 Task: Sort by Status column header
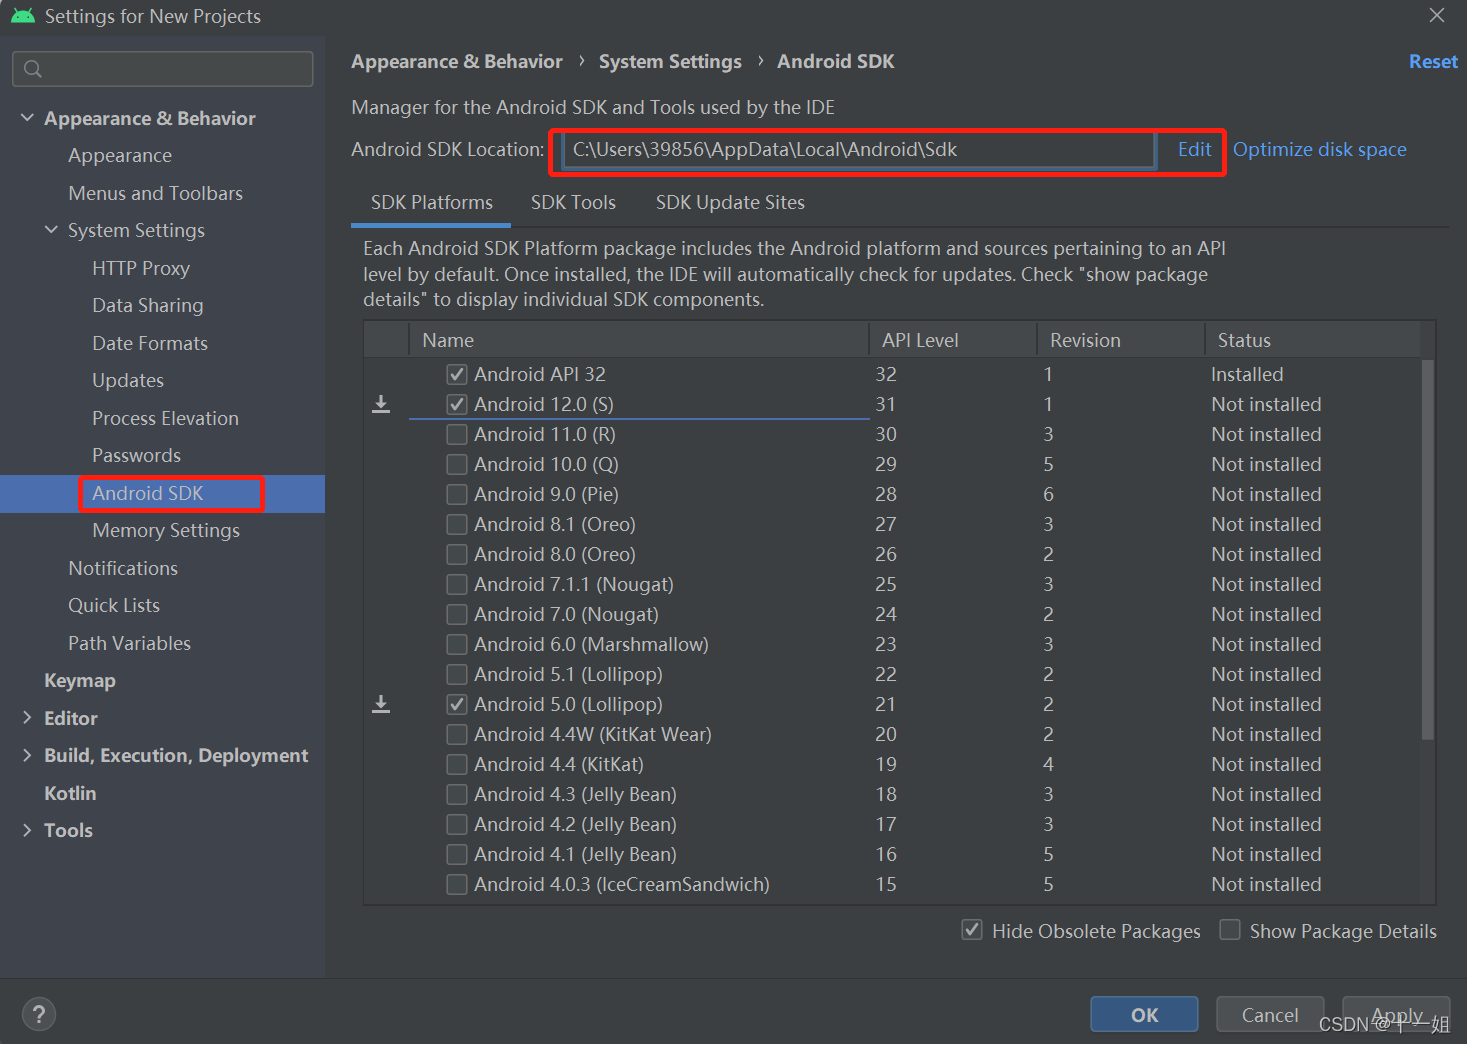(1312, 340)
